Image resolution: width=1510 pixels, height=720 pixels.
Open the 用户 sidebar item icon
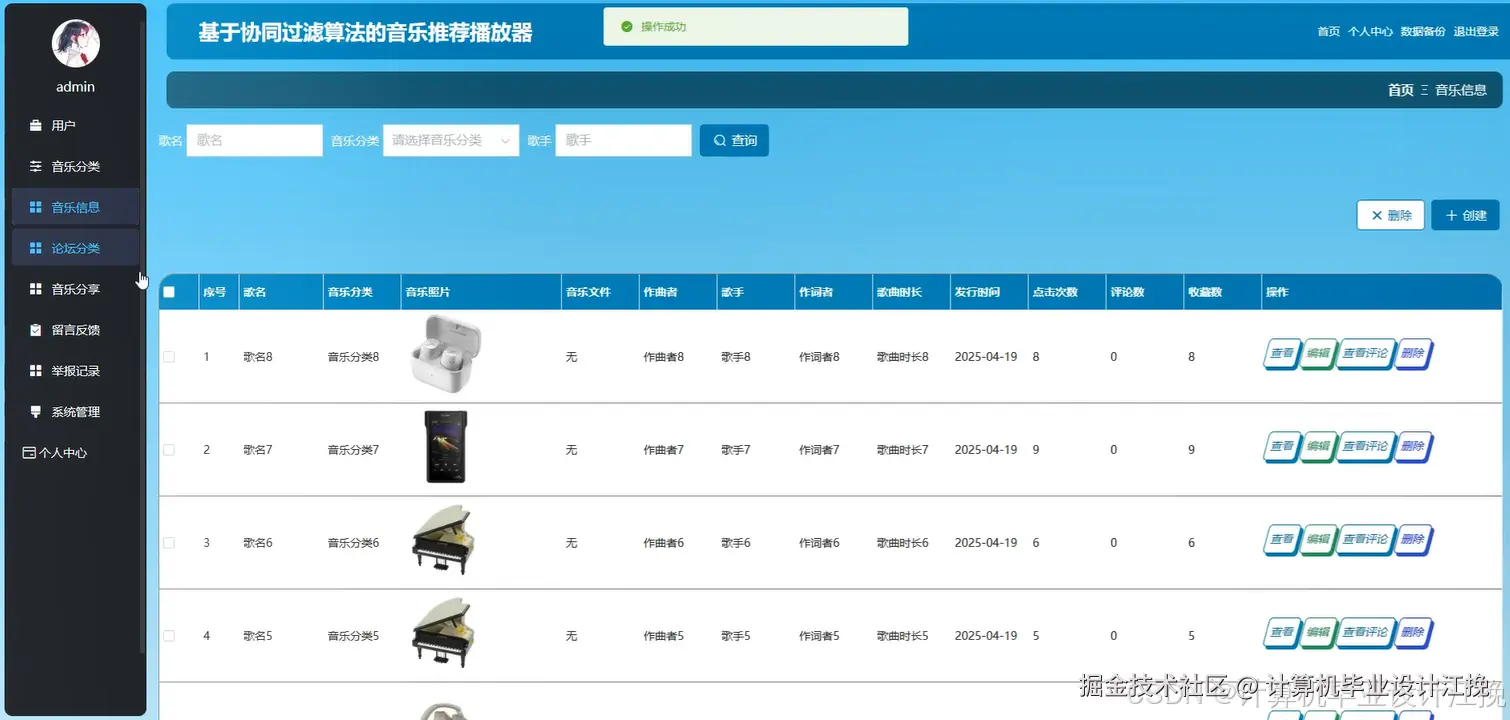[x=35, y=125]
